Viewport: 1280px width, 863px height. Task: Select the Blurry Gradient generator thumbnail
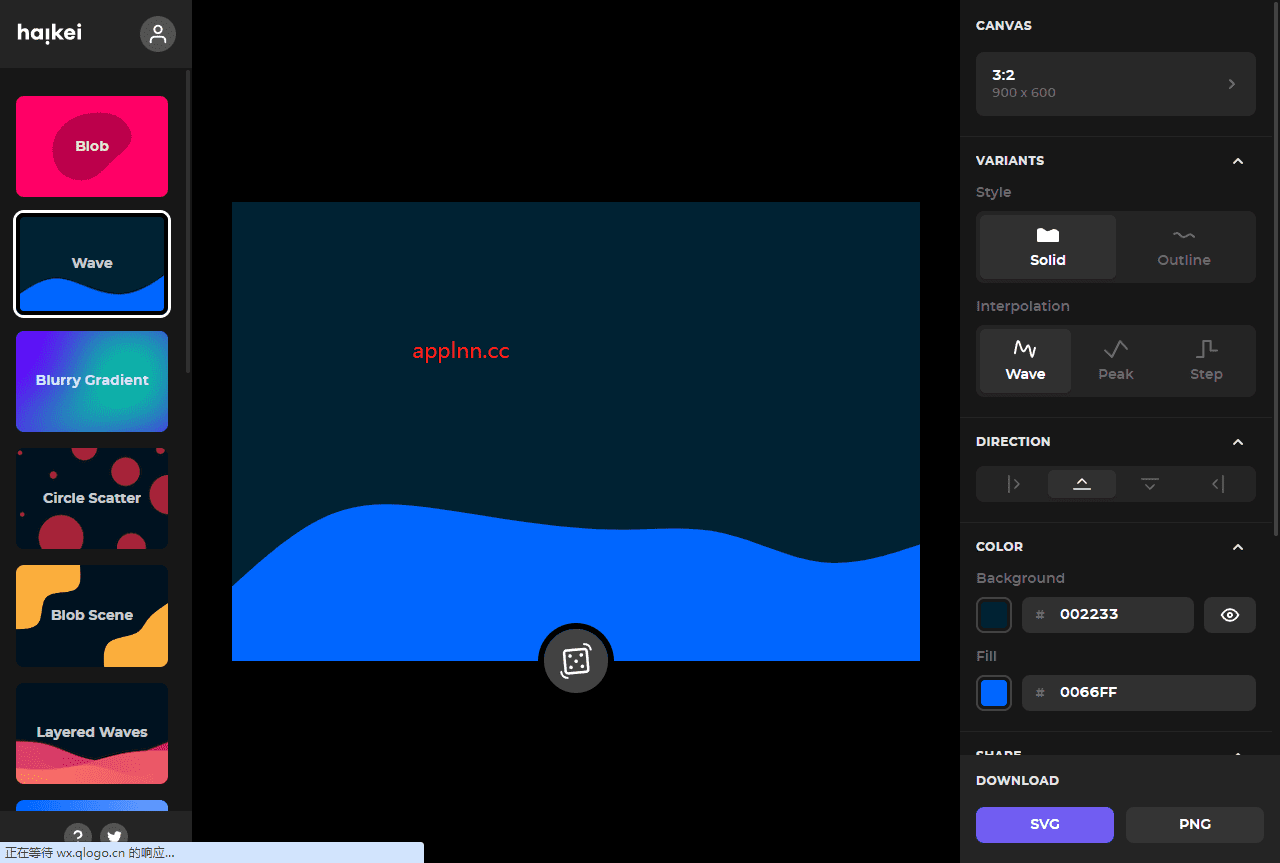(x=92, y=381)
